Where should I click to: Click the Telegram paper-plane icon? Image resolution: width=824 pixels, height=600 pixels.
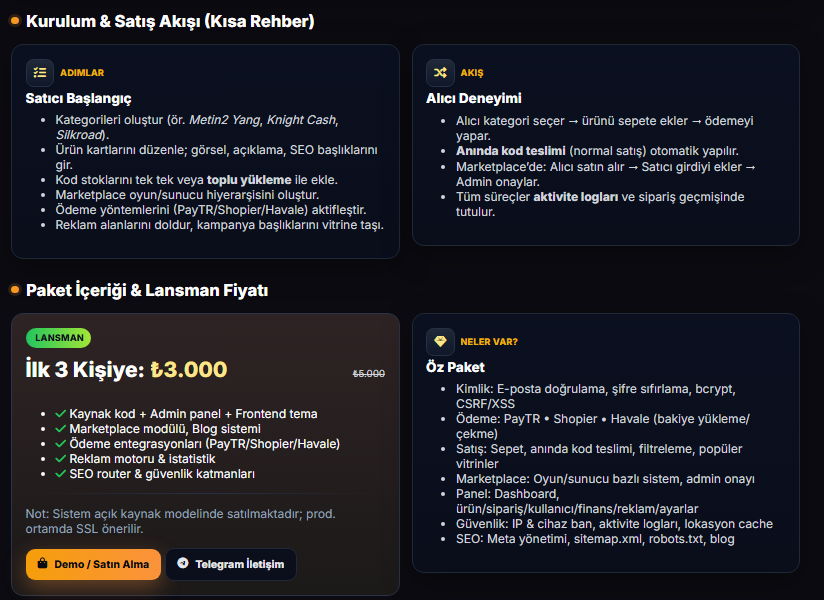tap(183, 564)
